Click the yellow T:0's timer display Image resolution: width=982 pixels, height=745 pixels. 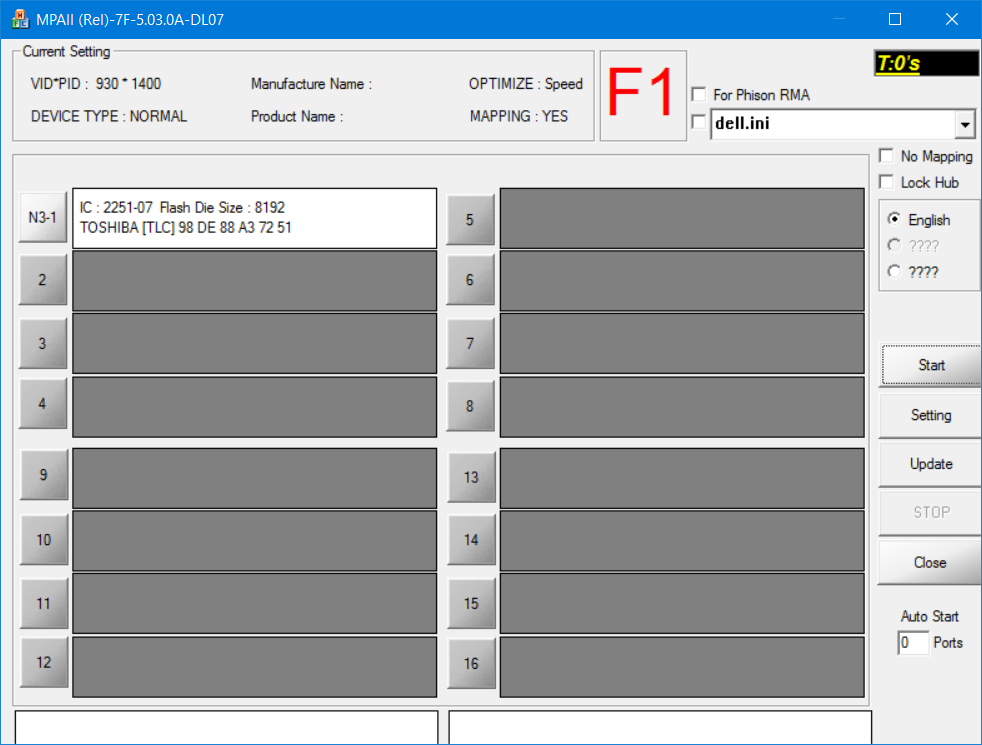click(927, 63)
